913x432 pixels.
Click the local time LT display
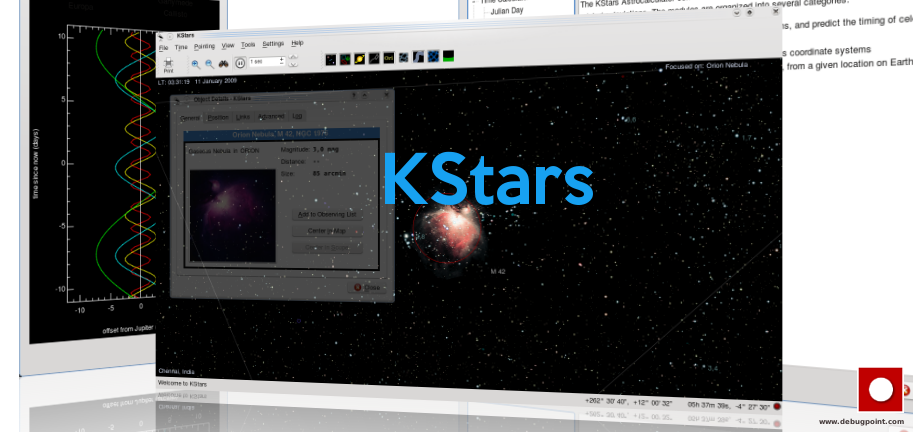174,82
